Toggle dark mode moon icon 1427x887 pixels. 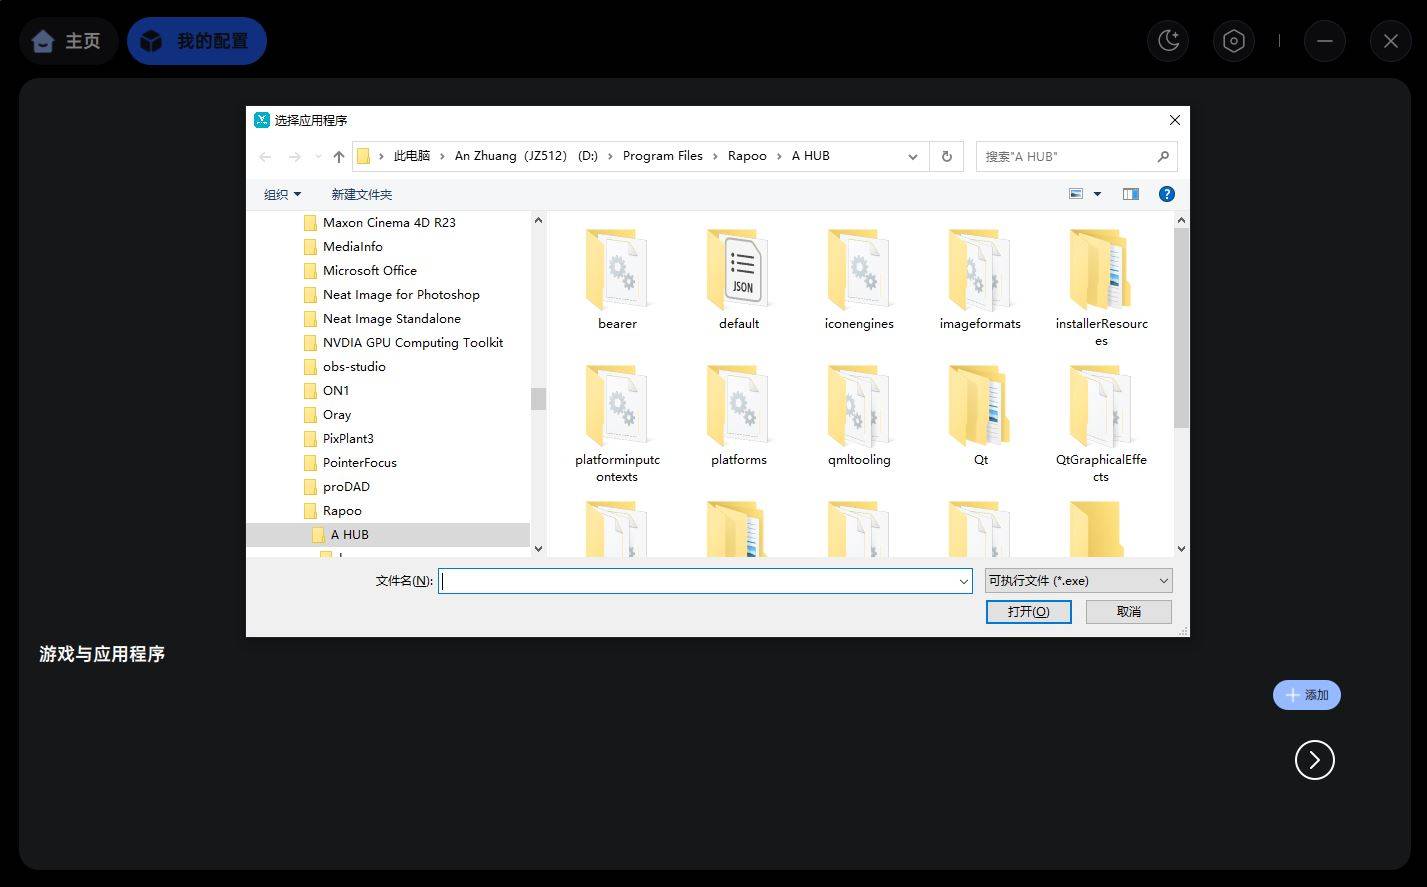(1168, 41)
